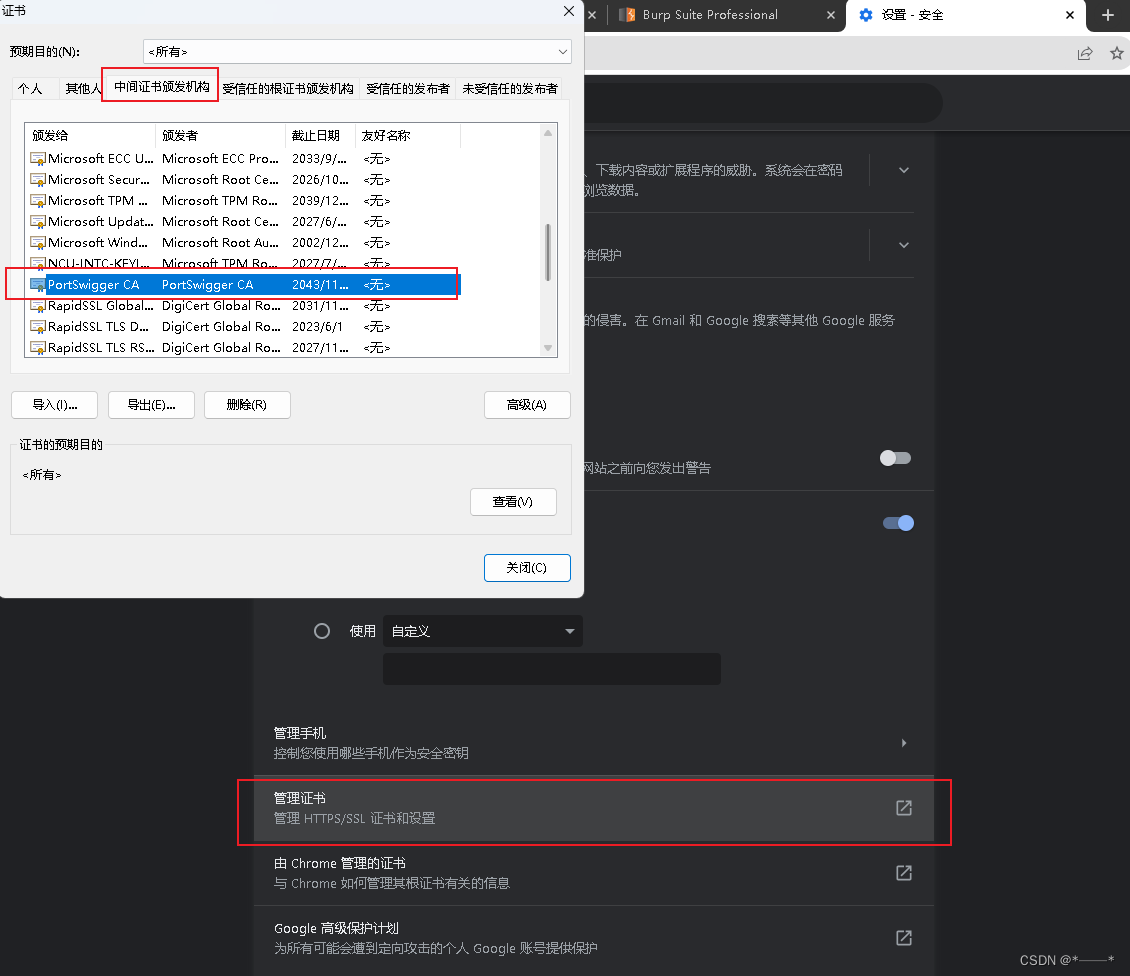Click the certificate list scrollbar thumb
1130x976 pixels.
(548, 252)
